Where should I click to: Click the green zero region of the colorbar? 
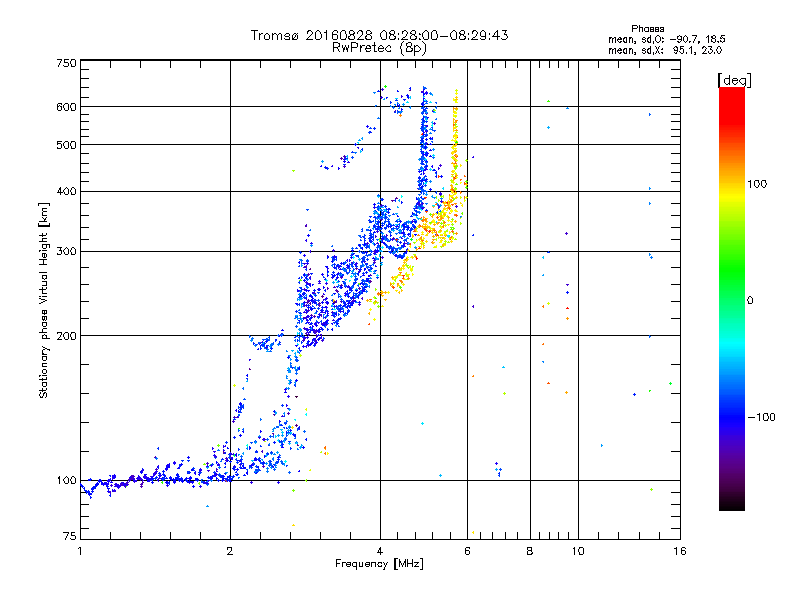(732, 300)
